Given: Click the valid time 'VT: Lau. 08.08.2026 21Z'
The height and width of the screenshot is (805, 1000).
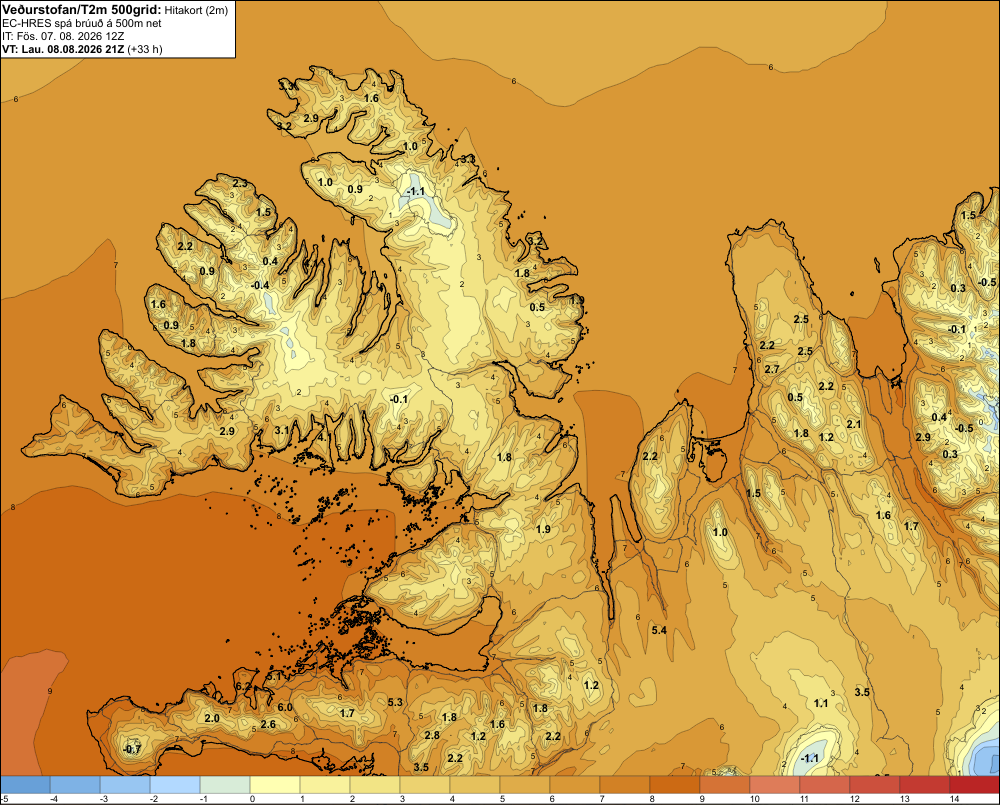Looking at the screenshot, I should [64, 49].
